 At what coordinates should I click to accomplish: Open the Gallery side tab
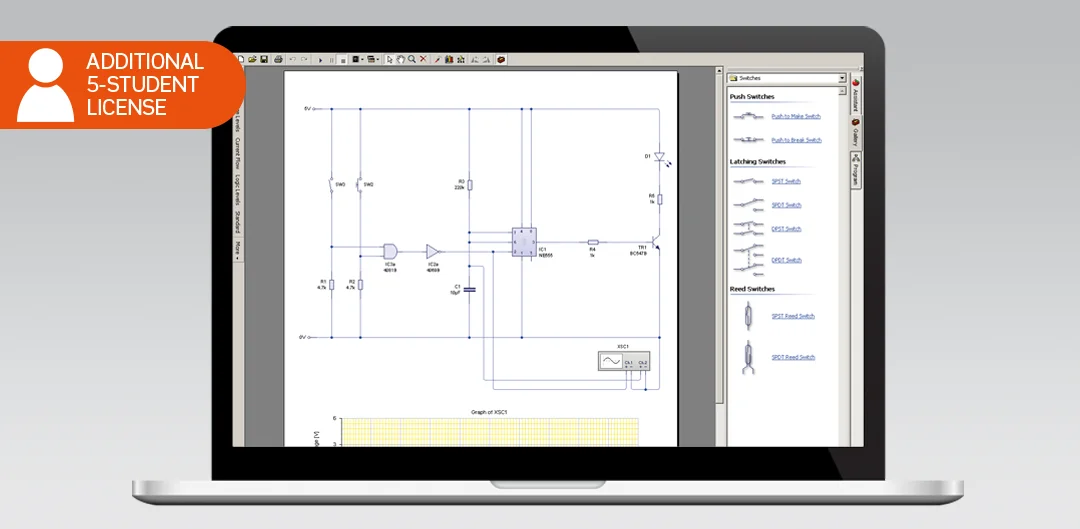[857, 133]
